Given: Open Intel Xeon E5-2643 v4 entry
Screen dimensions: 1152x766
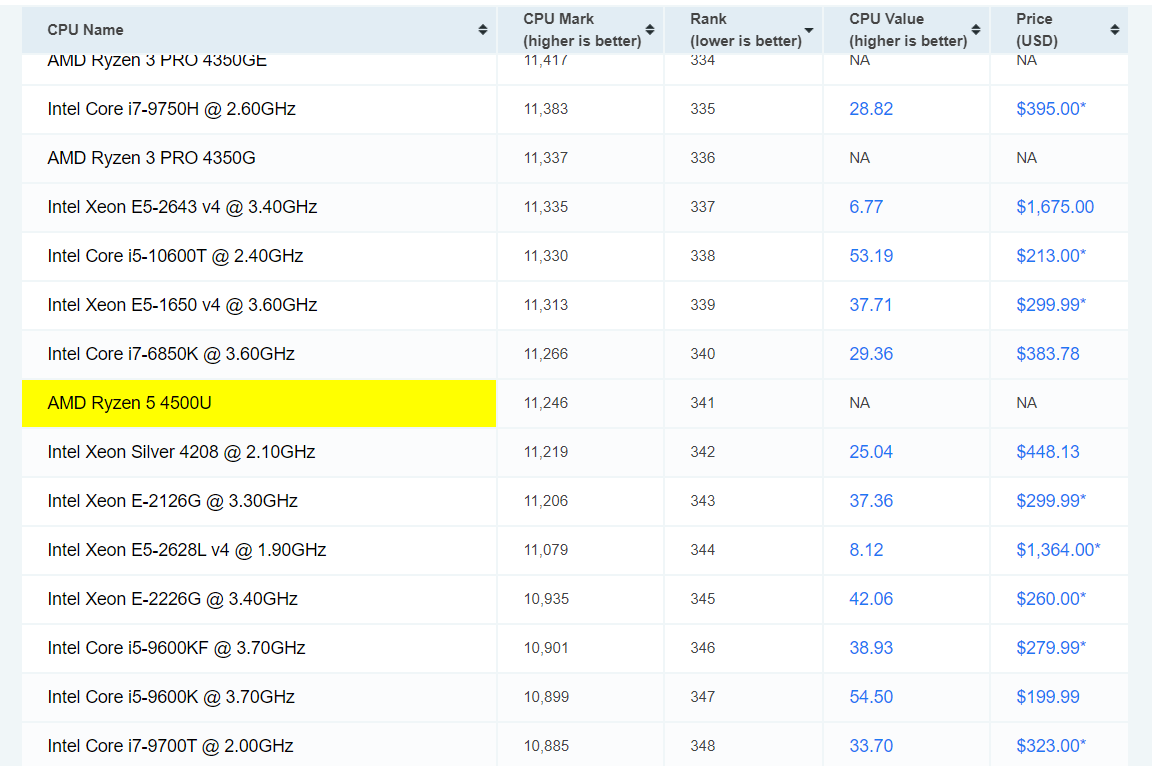Looking at the screenshot, I should click(182, 207).
